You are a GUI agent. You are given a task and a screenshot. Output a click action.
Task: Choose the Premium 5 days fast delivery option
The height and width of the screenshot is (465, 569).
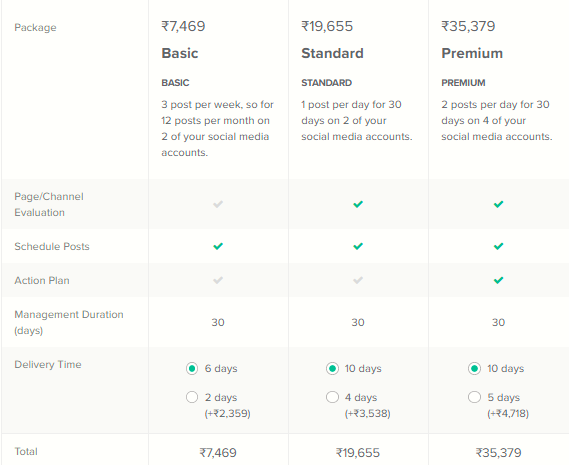474,397
